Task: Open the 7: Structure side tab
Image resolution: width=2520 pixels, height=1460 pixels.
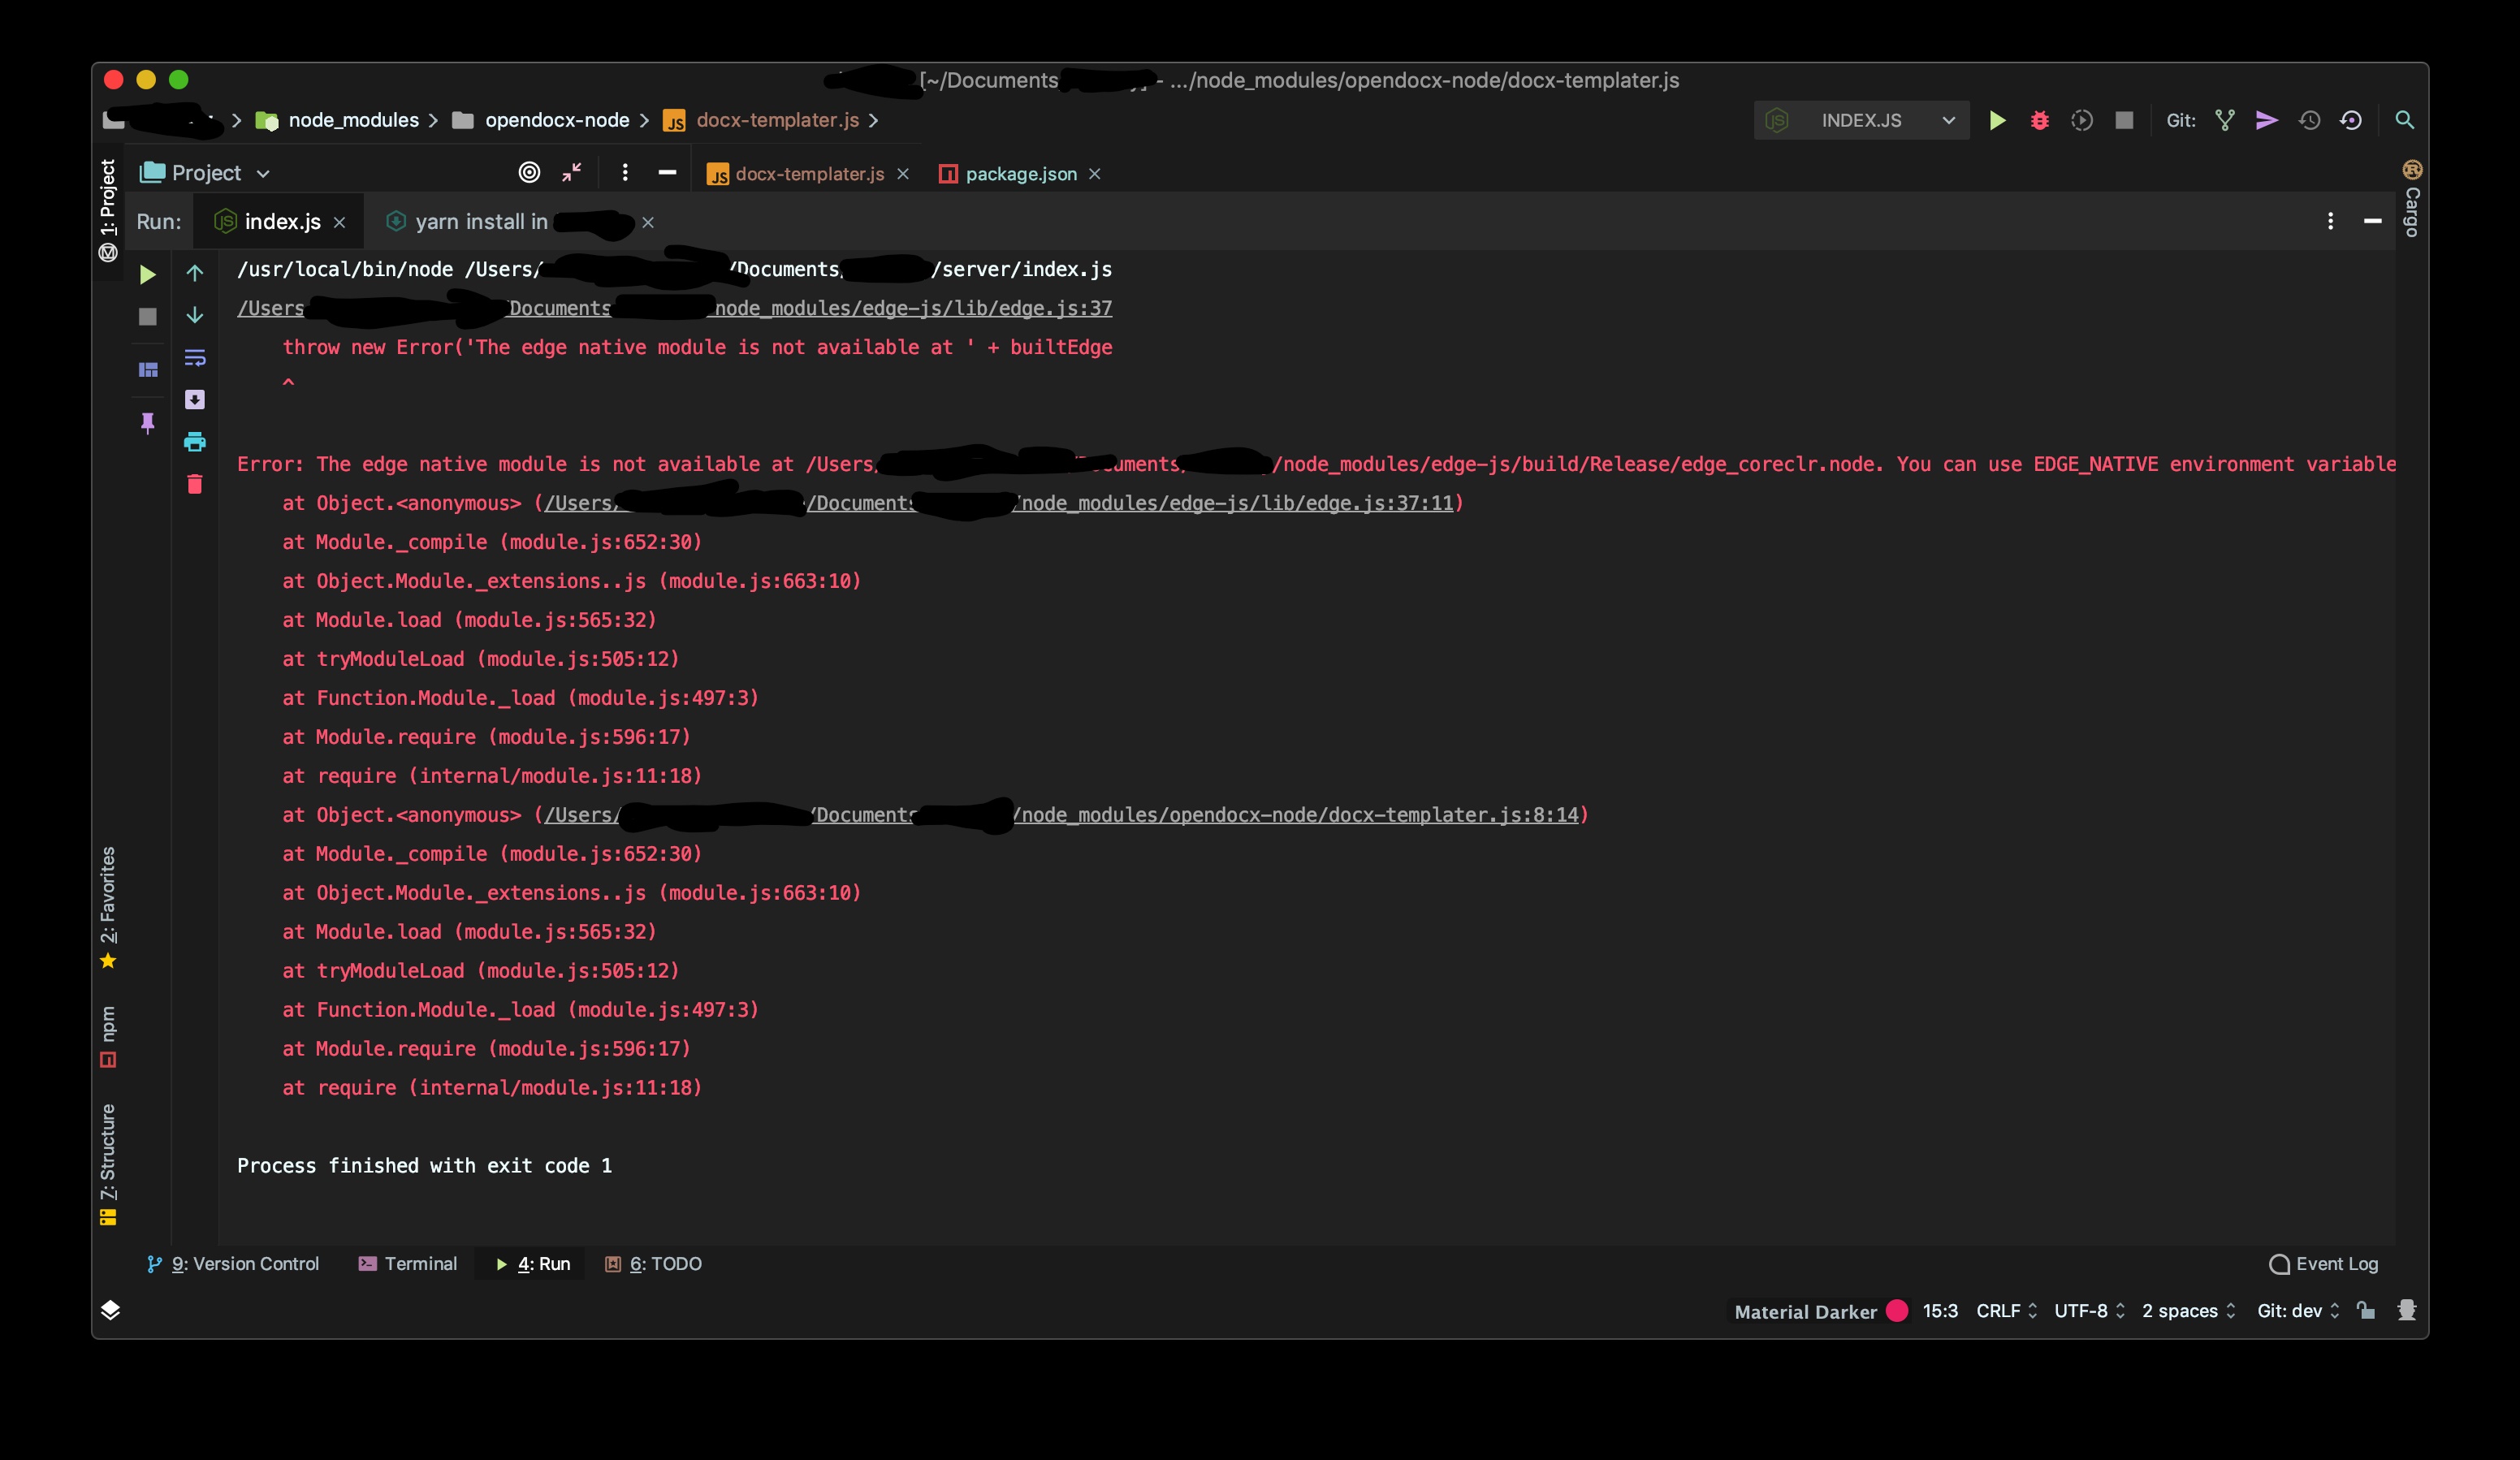Action: [108, 1165]
